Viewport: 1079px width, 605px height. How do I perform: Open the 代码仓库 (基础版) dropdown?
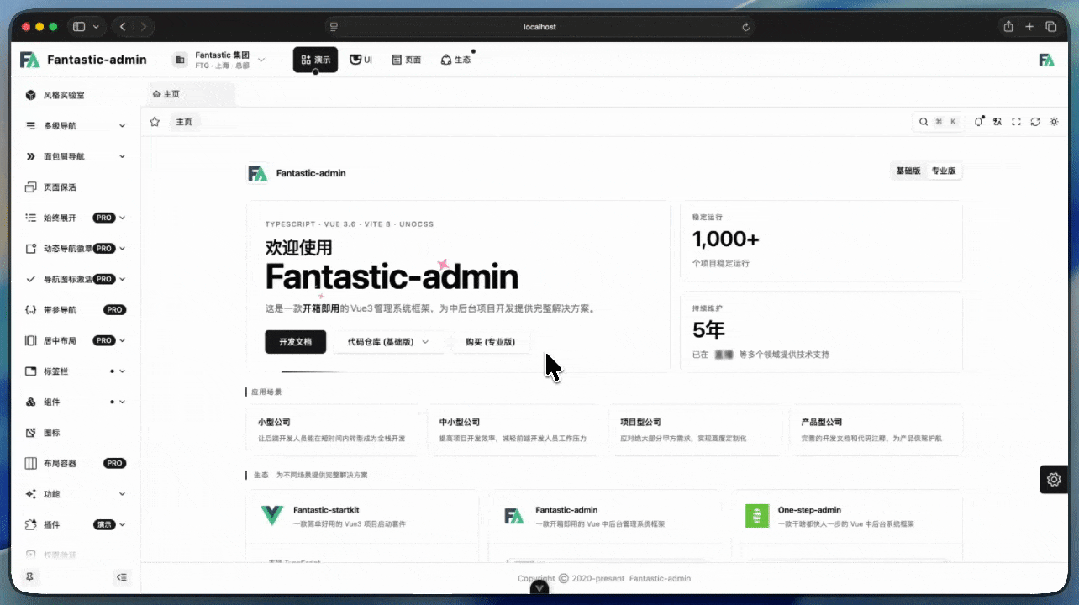click(x=388, y=342)
